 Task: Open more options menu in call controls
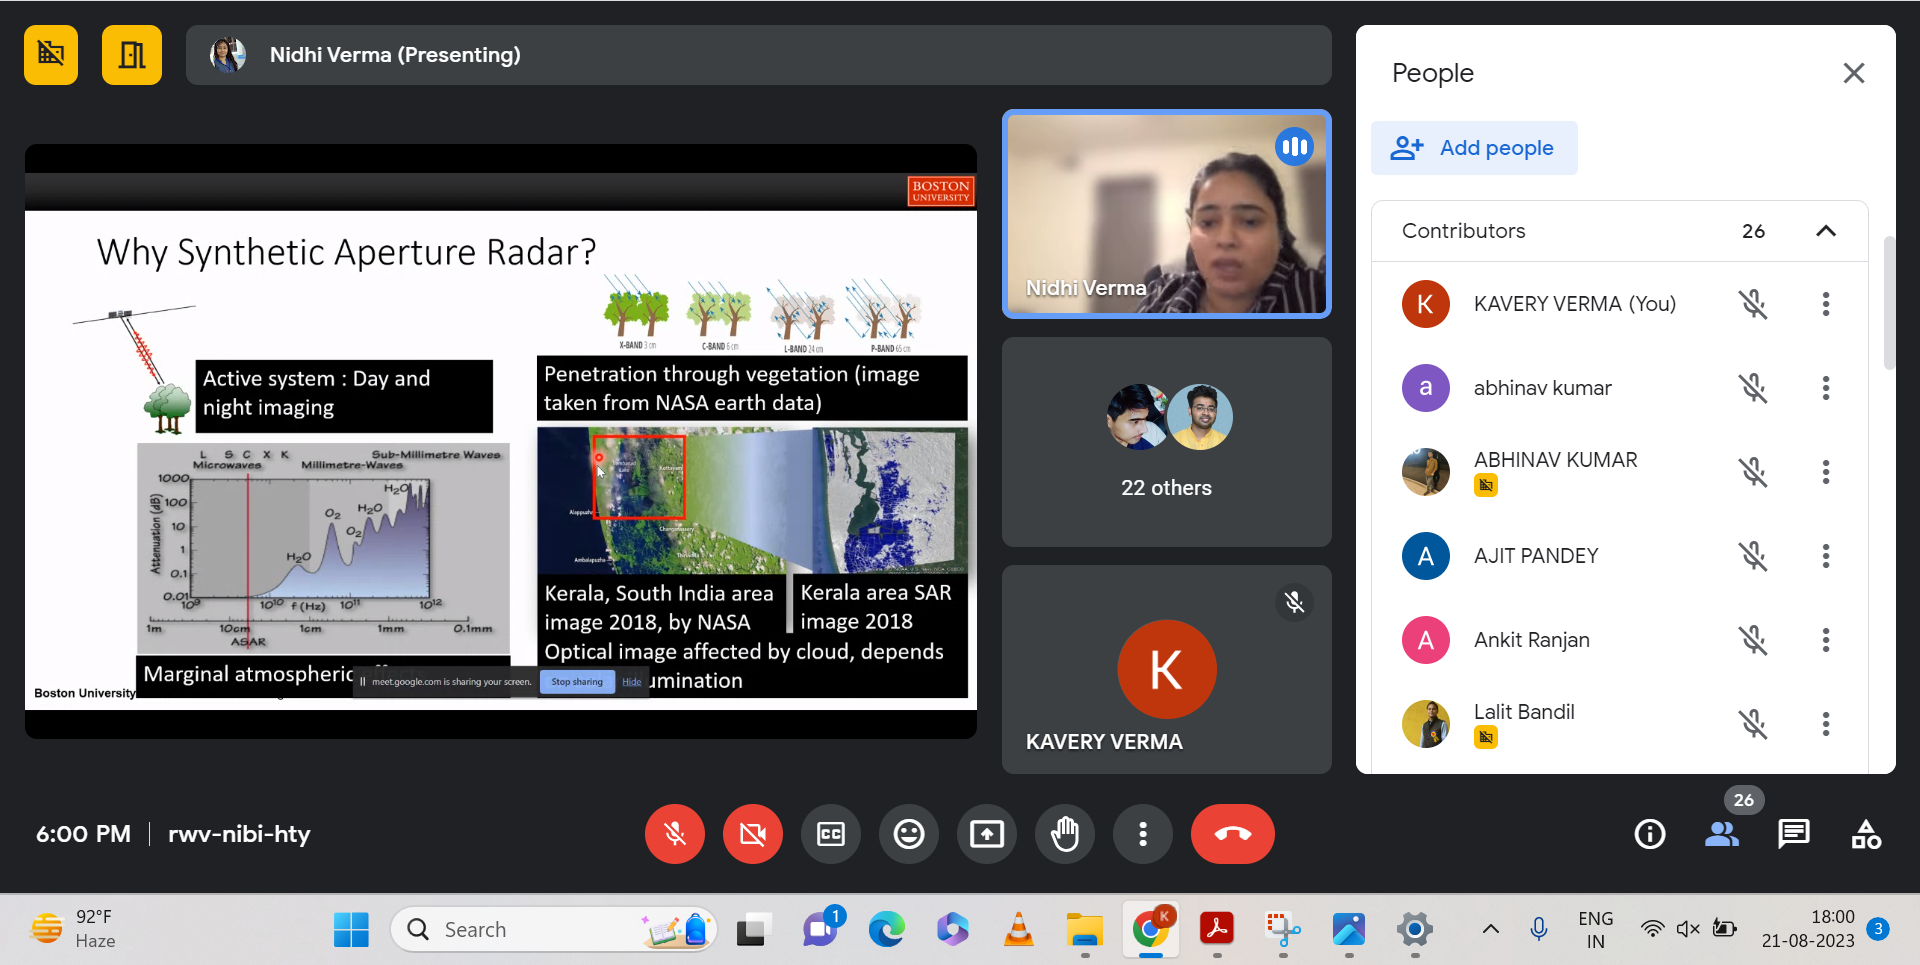(1142, 834)
